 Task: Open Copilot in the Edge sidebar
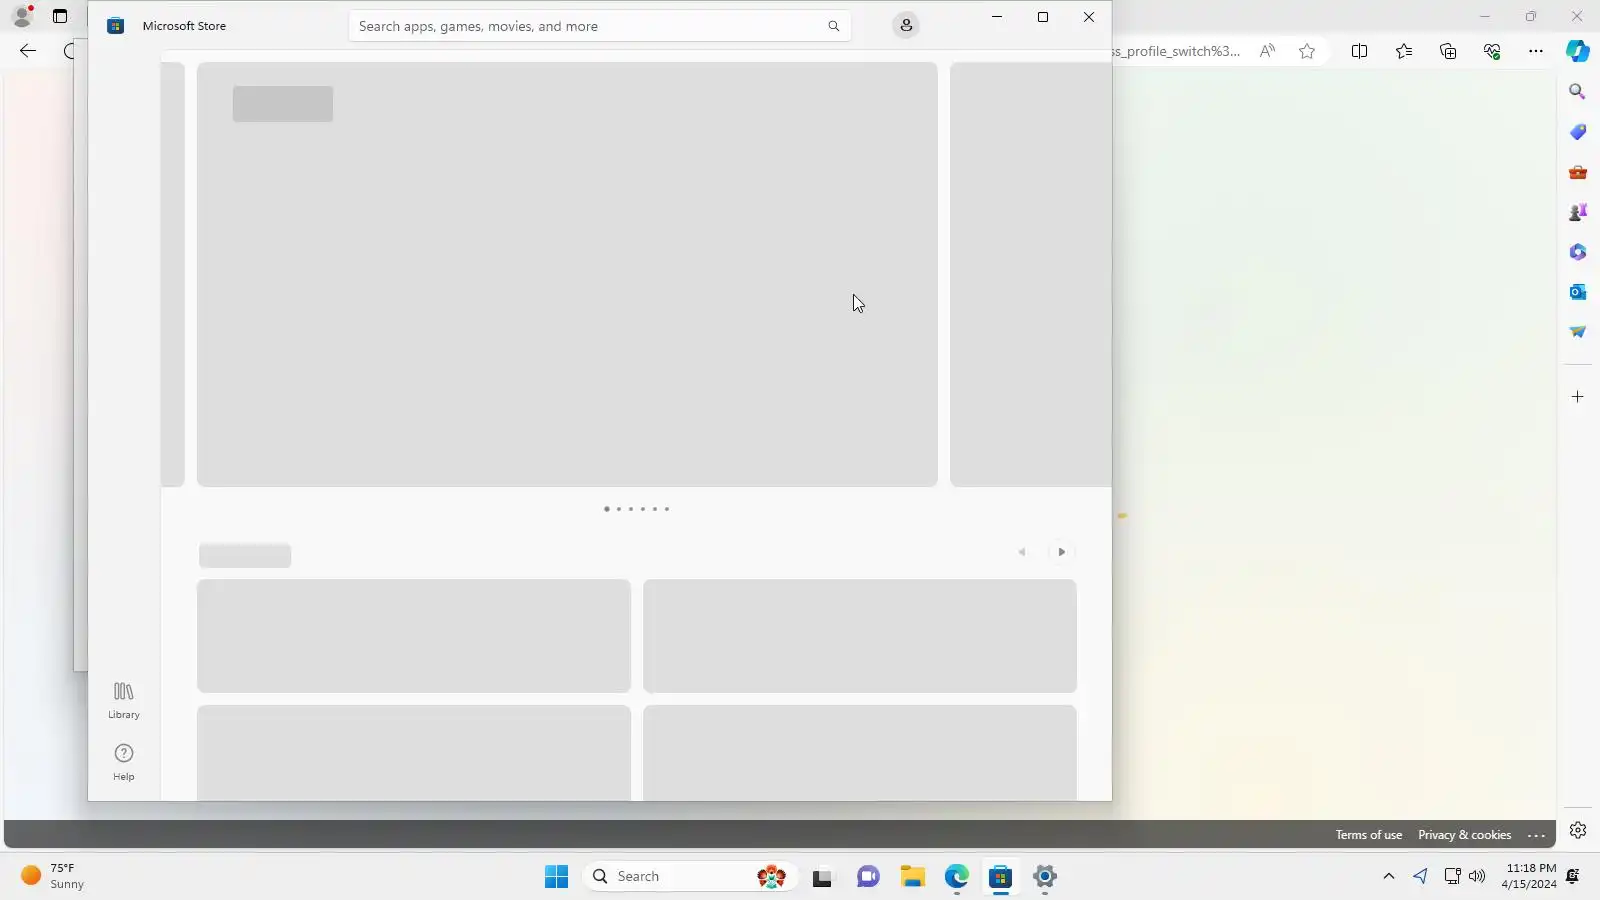pyautogui.click(x=1578, y=51)
